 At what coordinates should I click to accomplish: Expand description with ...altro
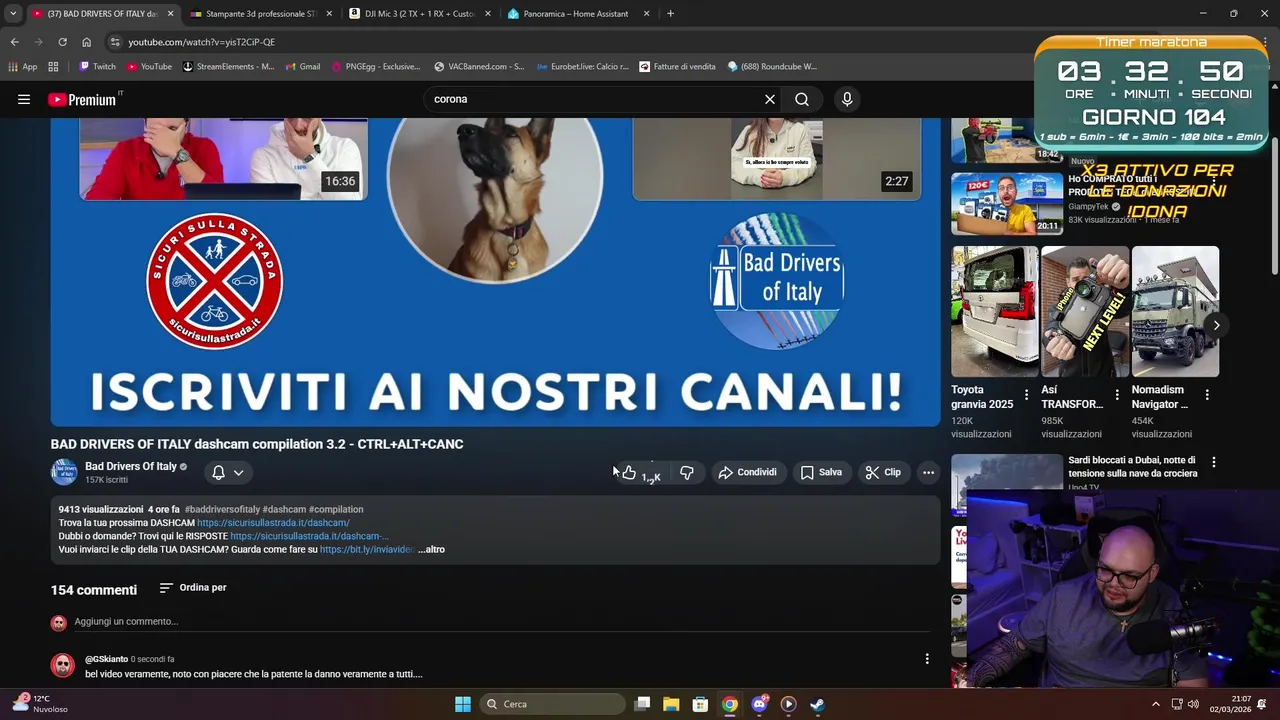tap(431, 549)
